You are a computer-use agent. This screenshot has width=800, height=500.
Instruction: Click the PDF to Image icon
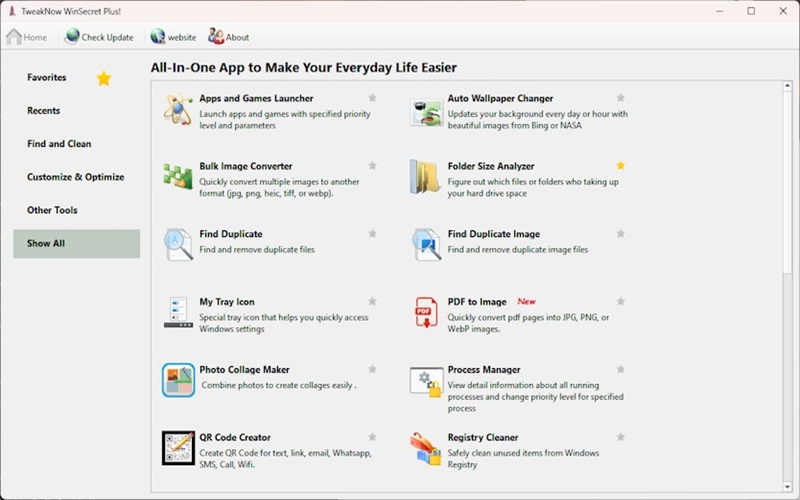pyautogui.click(x=426, y=312)
